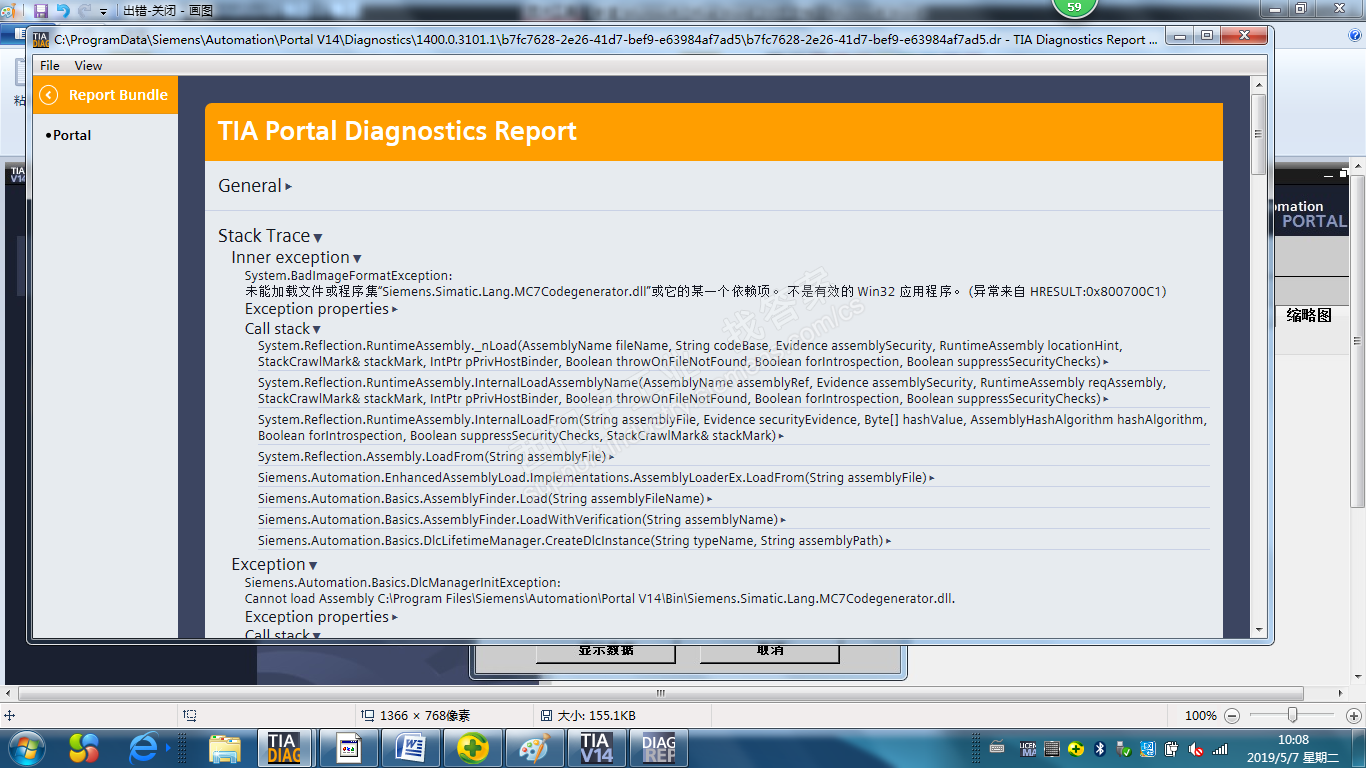Expand Exception properties under DlcManagerInitException

[395, 618]
